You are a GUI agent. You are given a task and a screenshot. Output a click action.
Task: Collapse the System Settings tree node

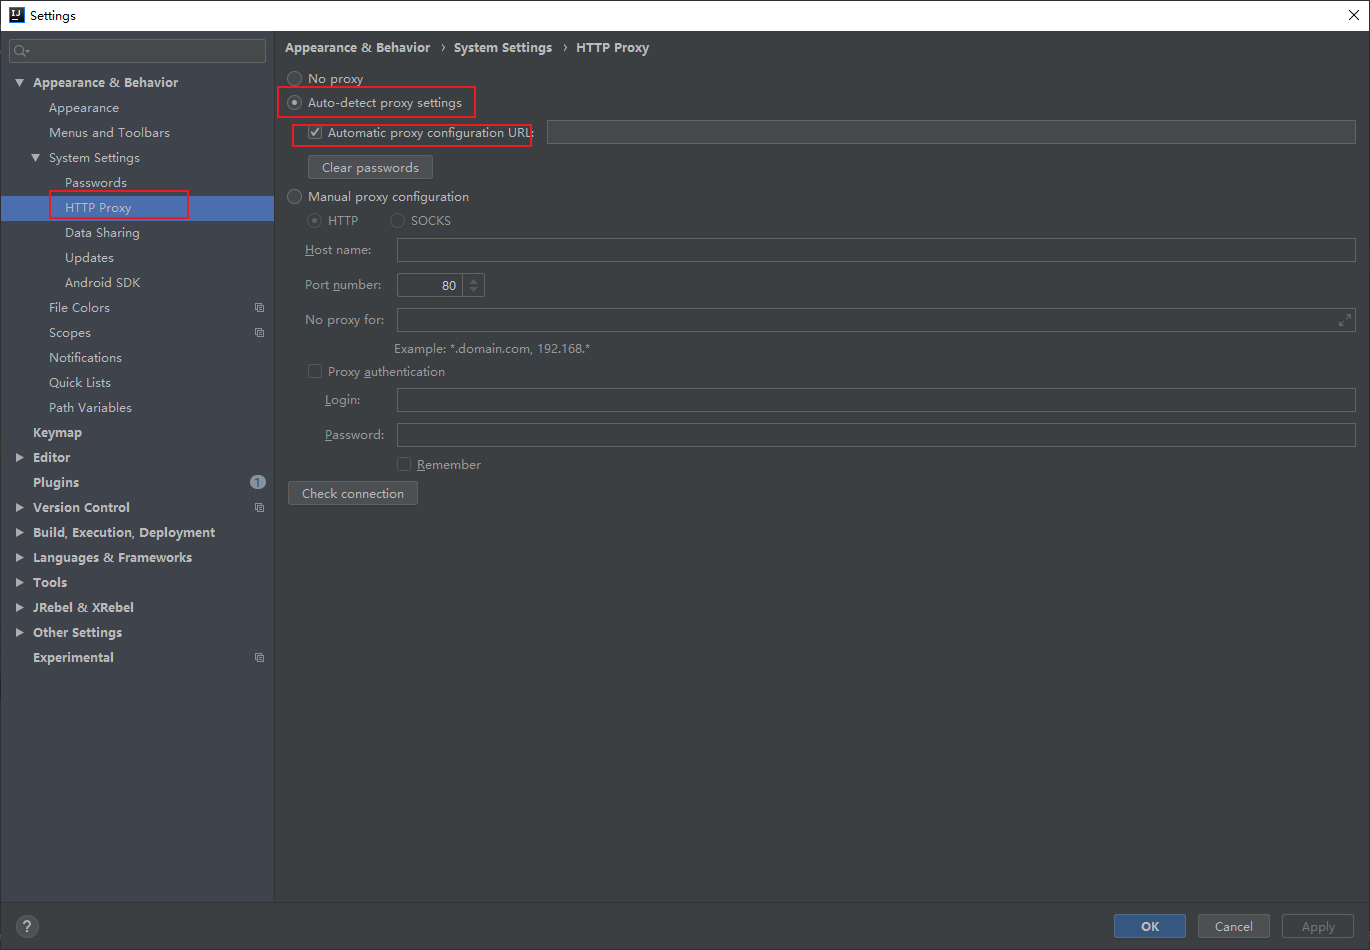coord(35,157)
